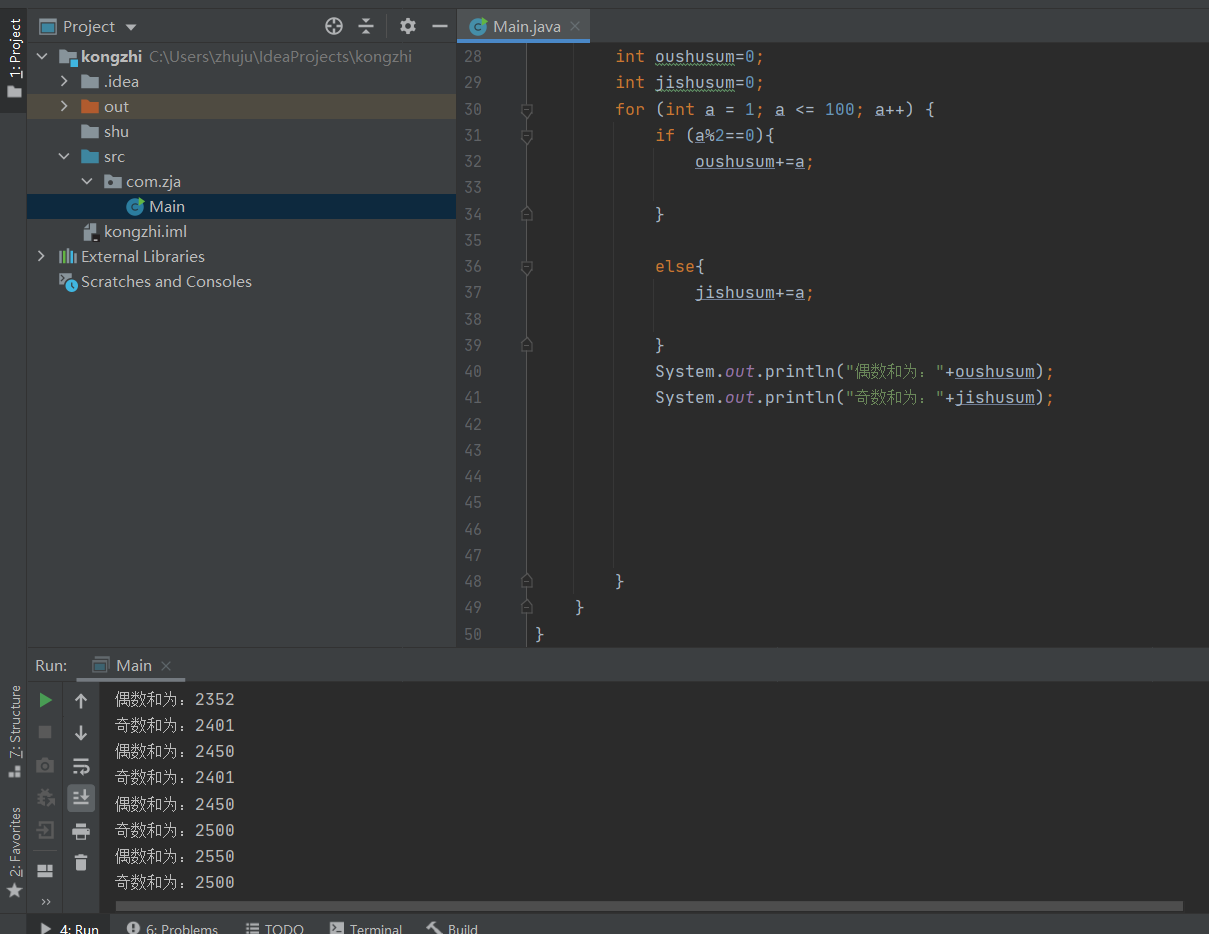Image resolution: width=1209 pixels, height=934 pixels.
Task: Collapse the src folder
Action: 64,157
